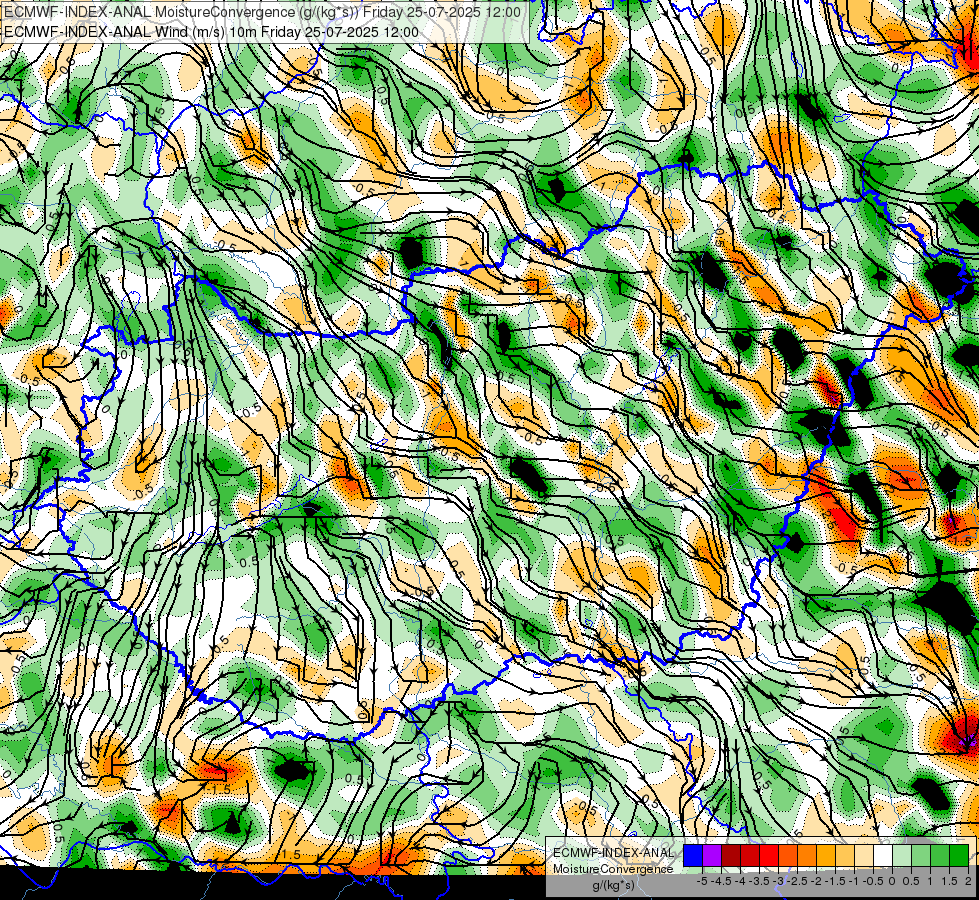This screenshot has width=979, height=900.
Task: Click the -3.5 tick value on the legend
Action: (760, 881)
